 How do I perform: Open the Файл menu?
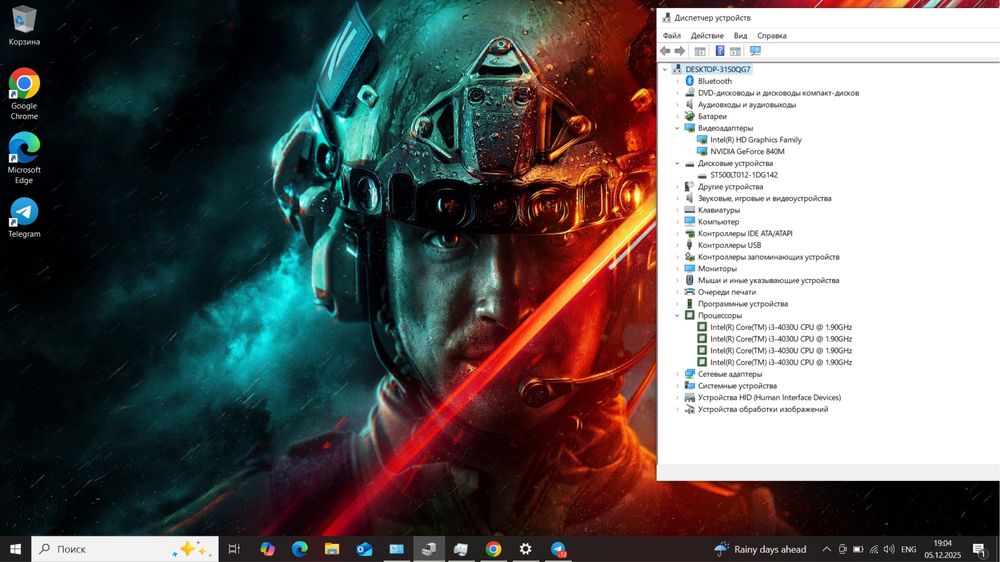[x=672, y=36]
